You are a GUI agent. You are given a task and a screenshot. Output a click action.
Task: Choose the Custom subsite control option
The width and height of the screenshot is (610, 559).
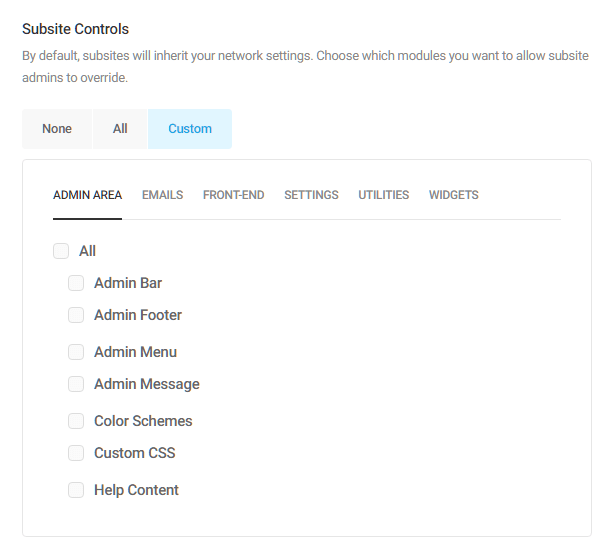(190, 129)
